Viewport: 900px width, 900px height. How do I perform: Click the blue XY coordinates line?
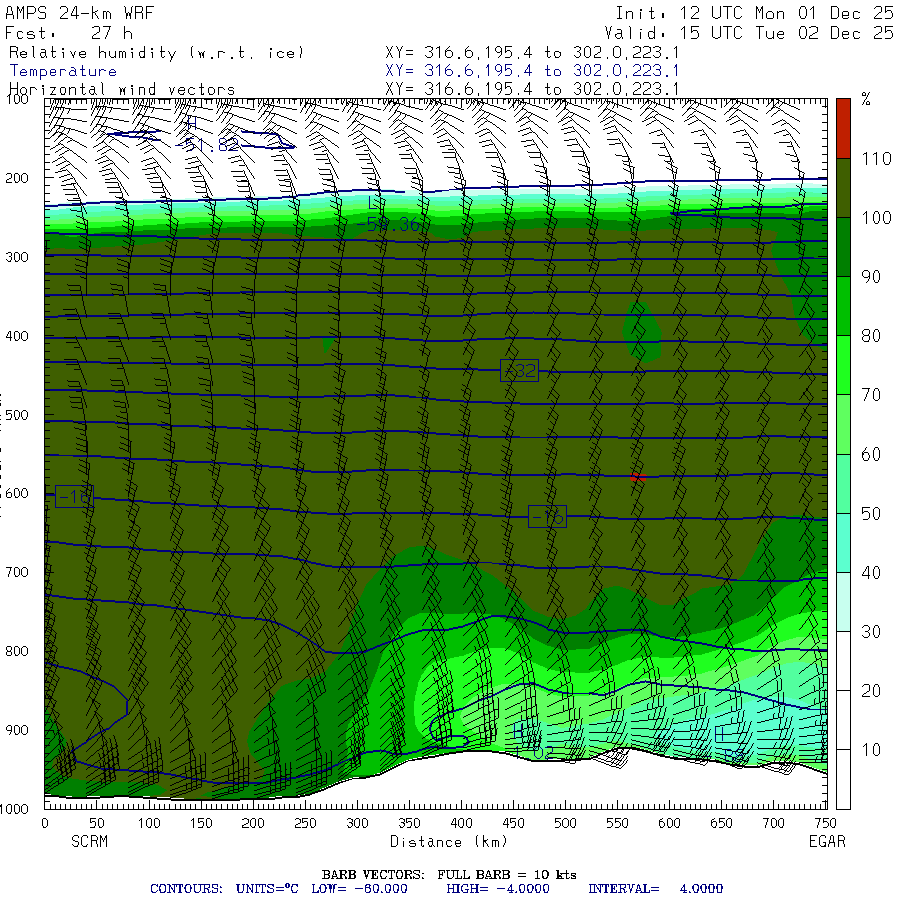532,71
